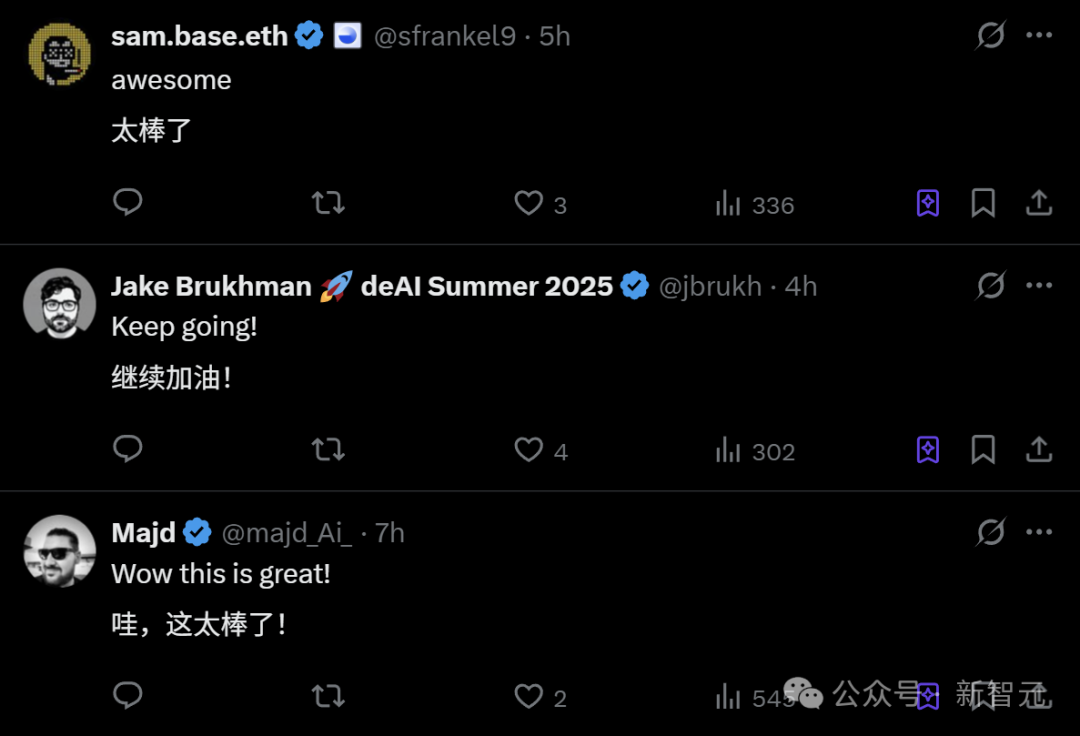This screenshot has height=736, width=1080.
Task: Click Grok icon on sam.base.eth's tweet
Action: pos(990,35)
